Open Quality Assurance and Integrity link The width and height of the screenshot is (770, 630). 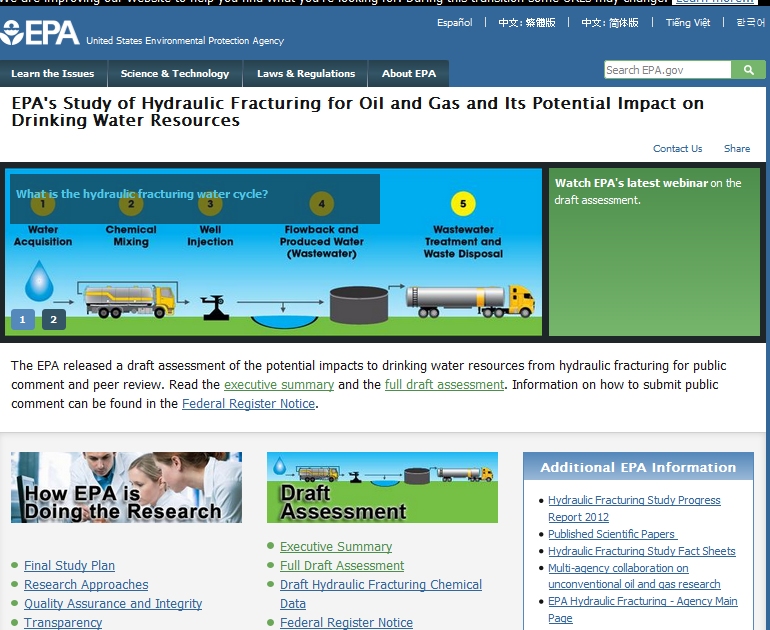click(x=113, y=603)
